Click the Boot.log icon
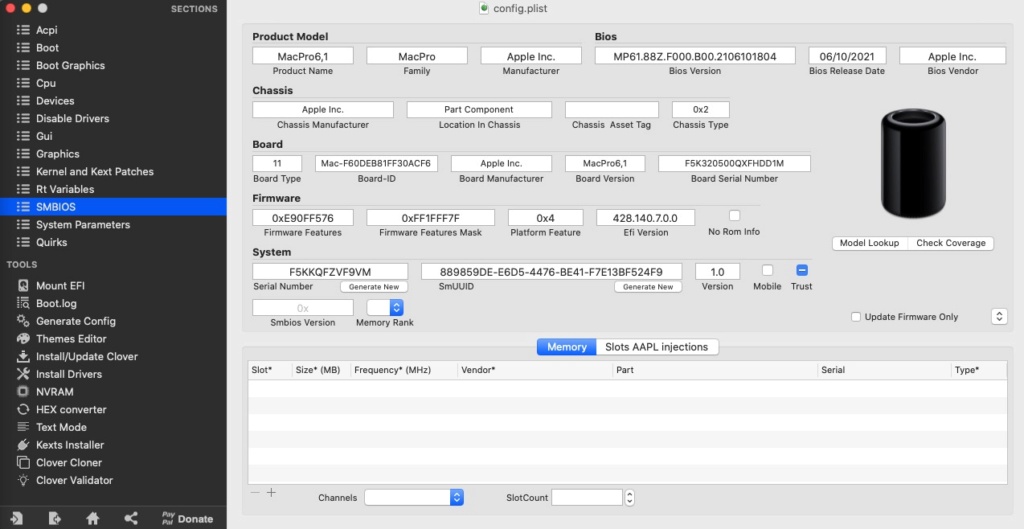Screen dimensions: 1024x529 (23, 303)
